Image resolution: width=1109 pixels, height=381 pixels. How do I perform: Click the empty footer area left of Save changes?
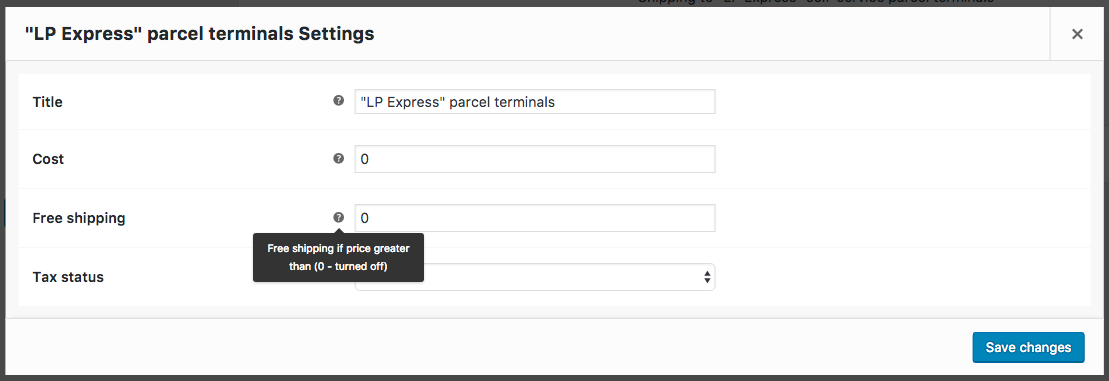[x=488, y=347]
